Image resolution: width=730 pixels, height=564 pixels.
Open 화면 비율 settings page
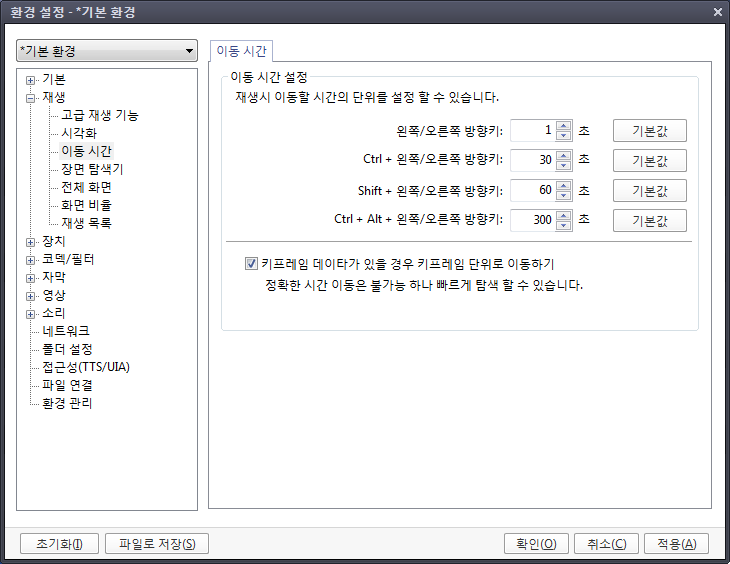point(87,205)
